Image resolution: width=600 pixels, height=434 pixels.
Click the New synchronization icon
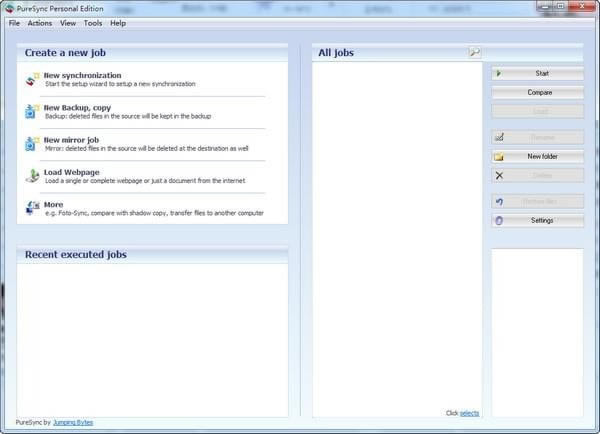coord(32,79)
